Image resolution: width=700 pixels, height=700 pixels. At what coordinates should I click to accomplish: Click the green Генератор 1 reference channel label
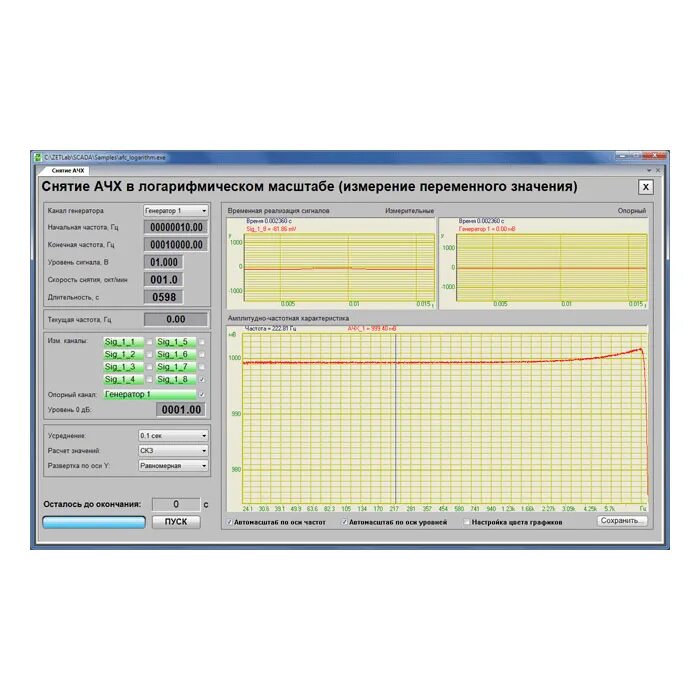150,395
